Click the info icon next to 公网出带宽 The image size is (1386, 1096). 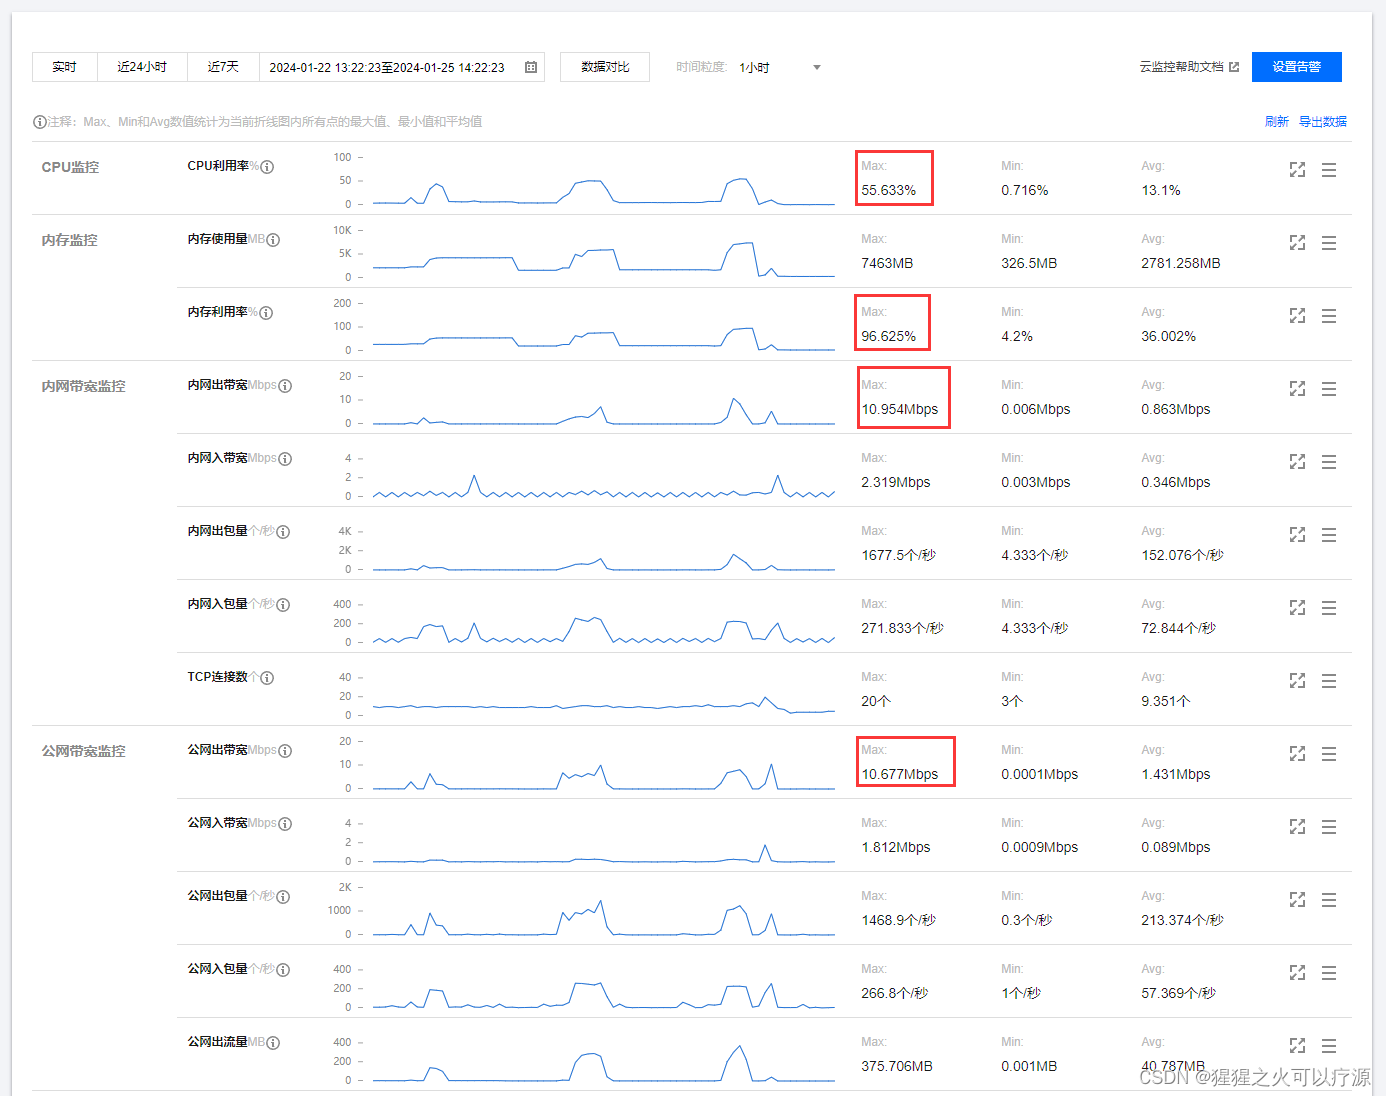pyautogui.click(x=285, y=751)
